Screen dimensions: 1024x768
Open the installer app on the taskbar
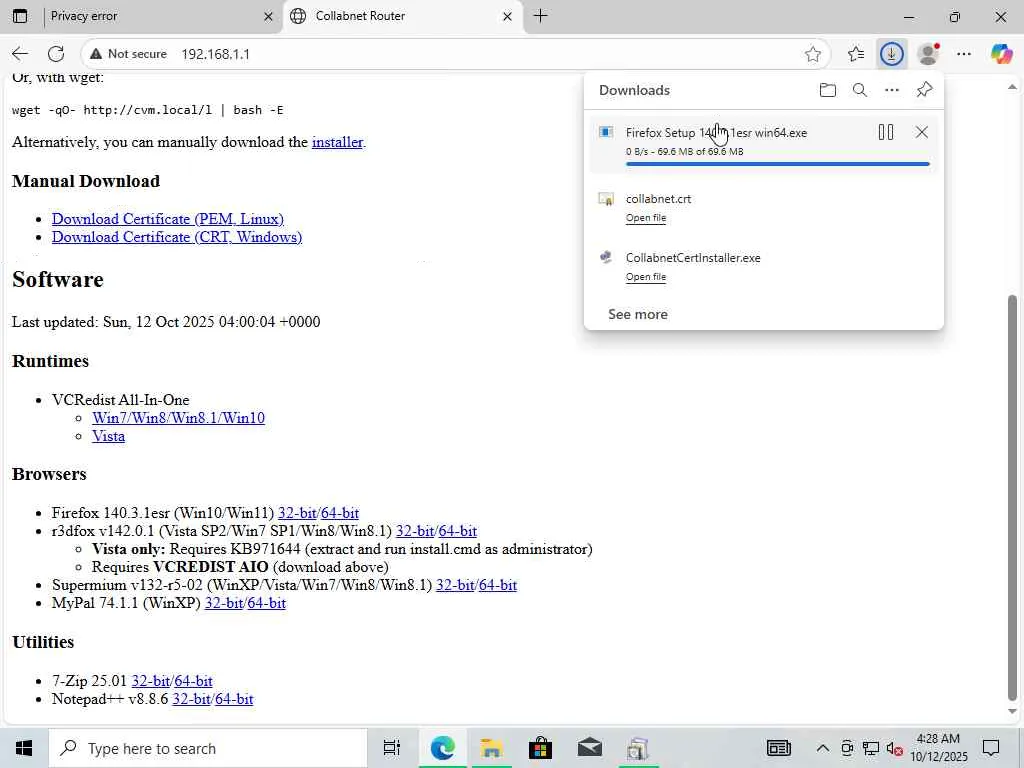pyautogui.click(x=638, y=748)
